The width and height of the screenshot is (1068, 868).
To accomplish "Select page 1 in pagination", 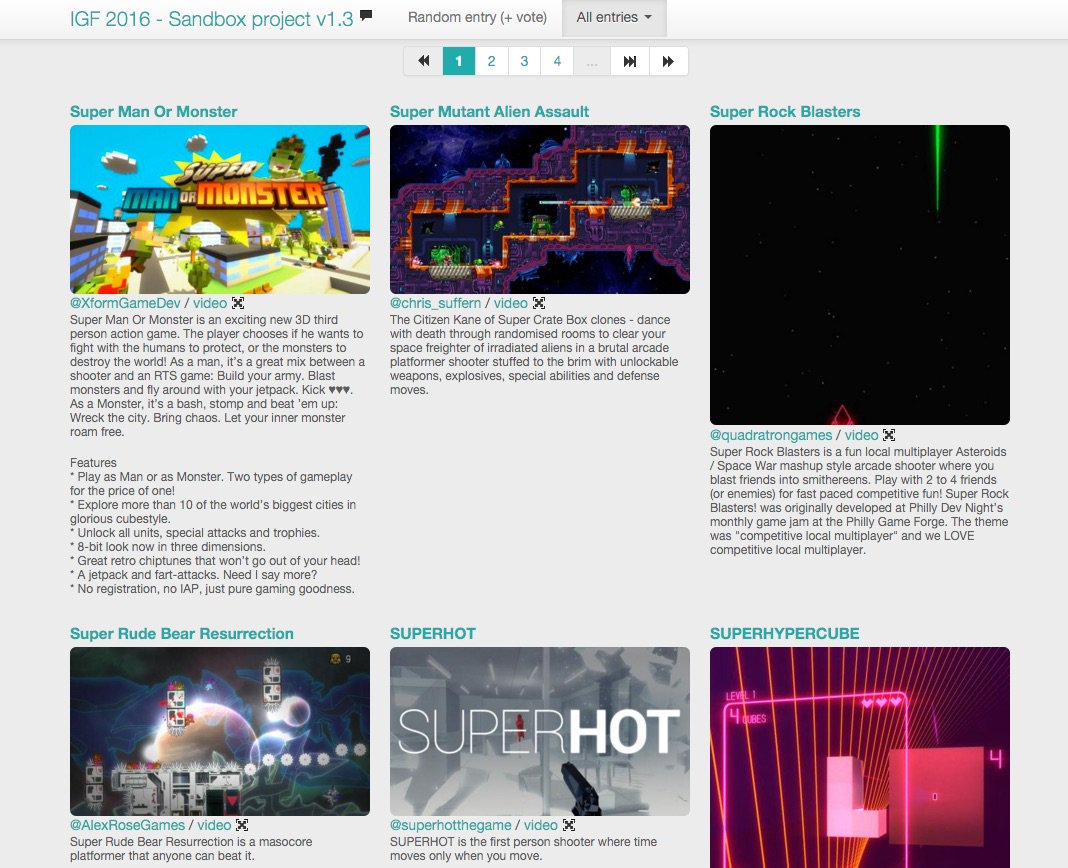I will [x=458, y=61].
